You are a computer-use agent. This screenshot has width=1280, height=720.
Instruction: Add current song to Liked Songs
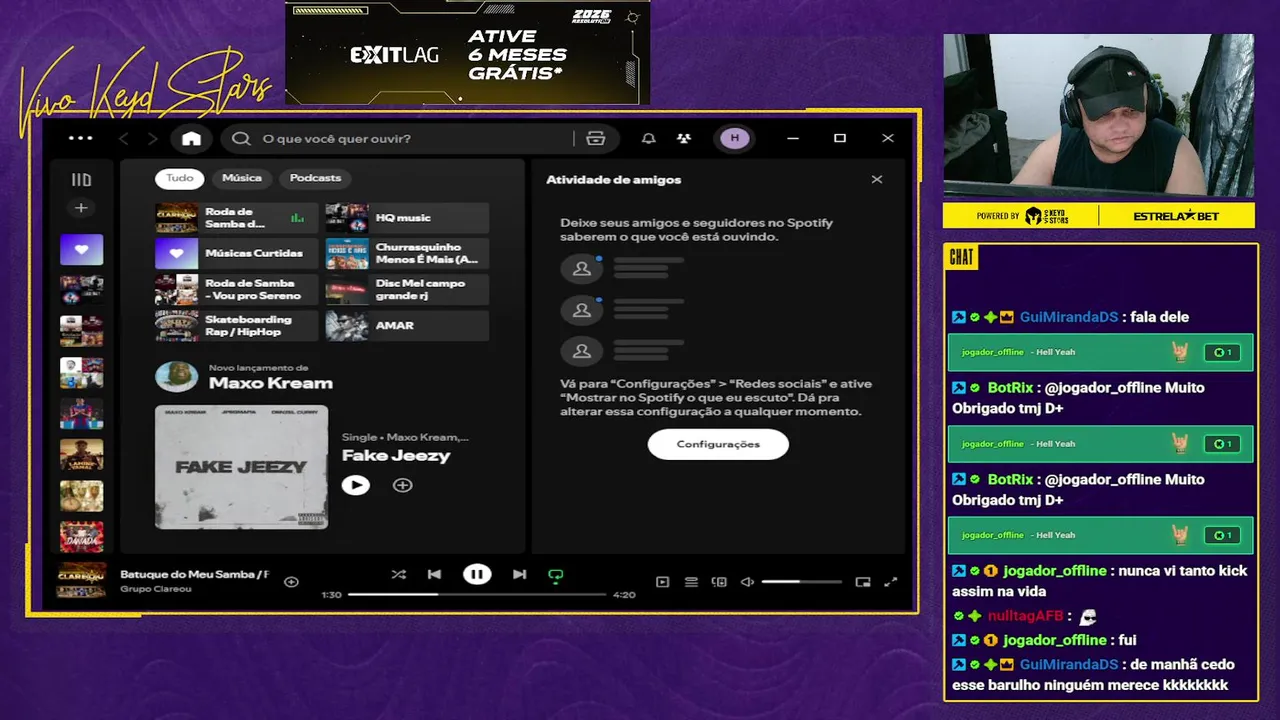[291, 582]
